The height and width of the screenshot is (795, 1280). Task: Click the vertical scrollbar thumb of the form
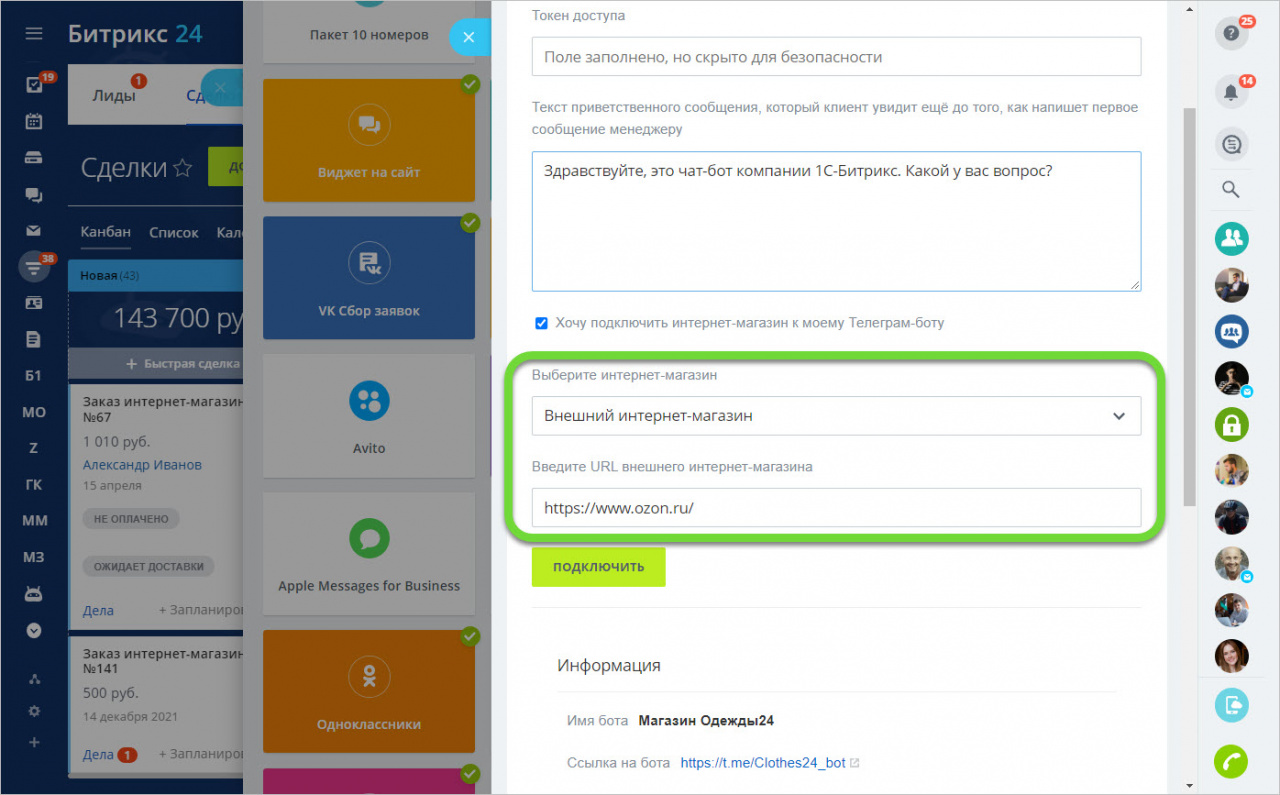[1189, 307]
